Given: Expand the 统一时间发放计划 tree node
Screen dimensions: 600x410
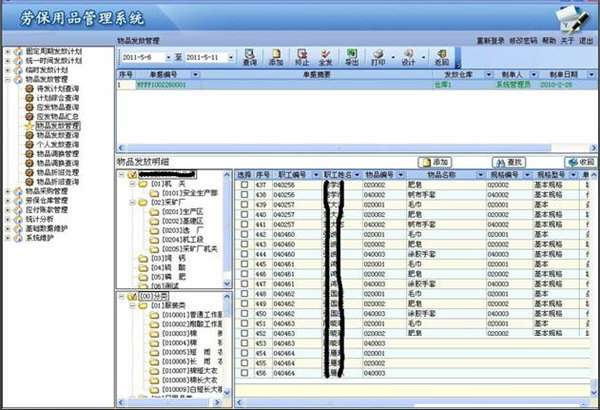Looking at the screenshot, I should (8, 60).
